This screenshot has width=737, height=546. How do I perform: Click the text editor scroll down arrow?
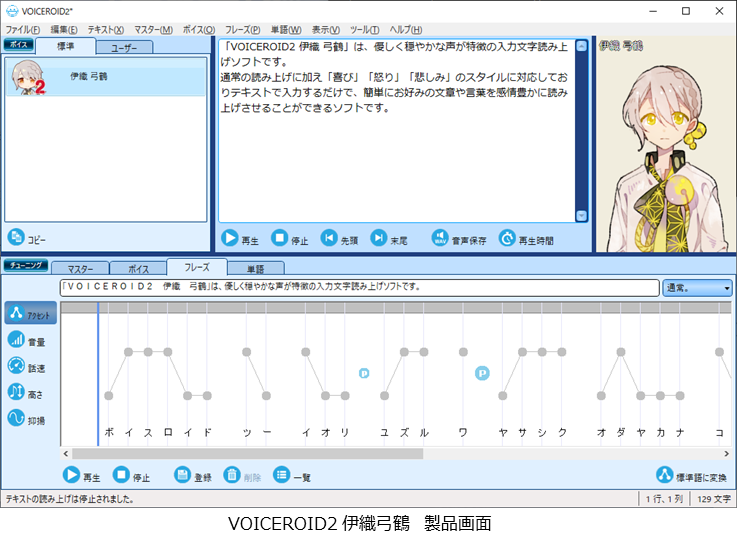[x=581, y=216]
